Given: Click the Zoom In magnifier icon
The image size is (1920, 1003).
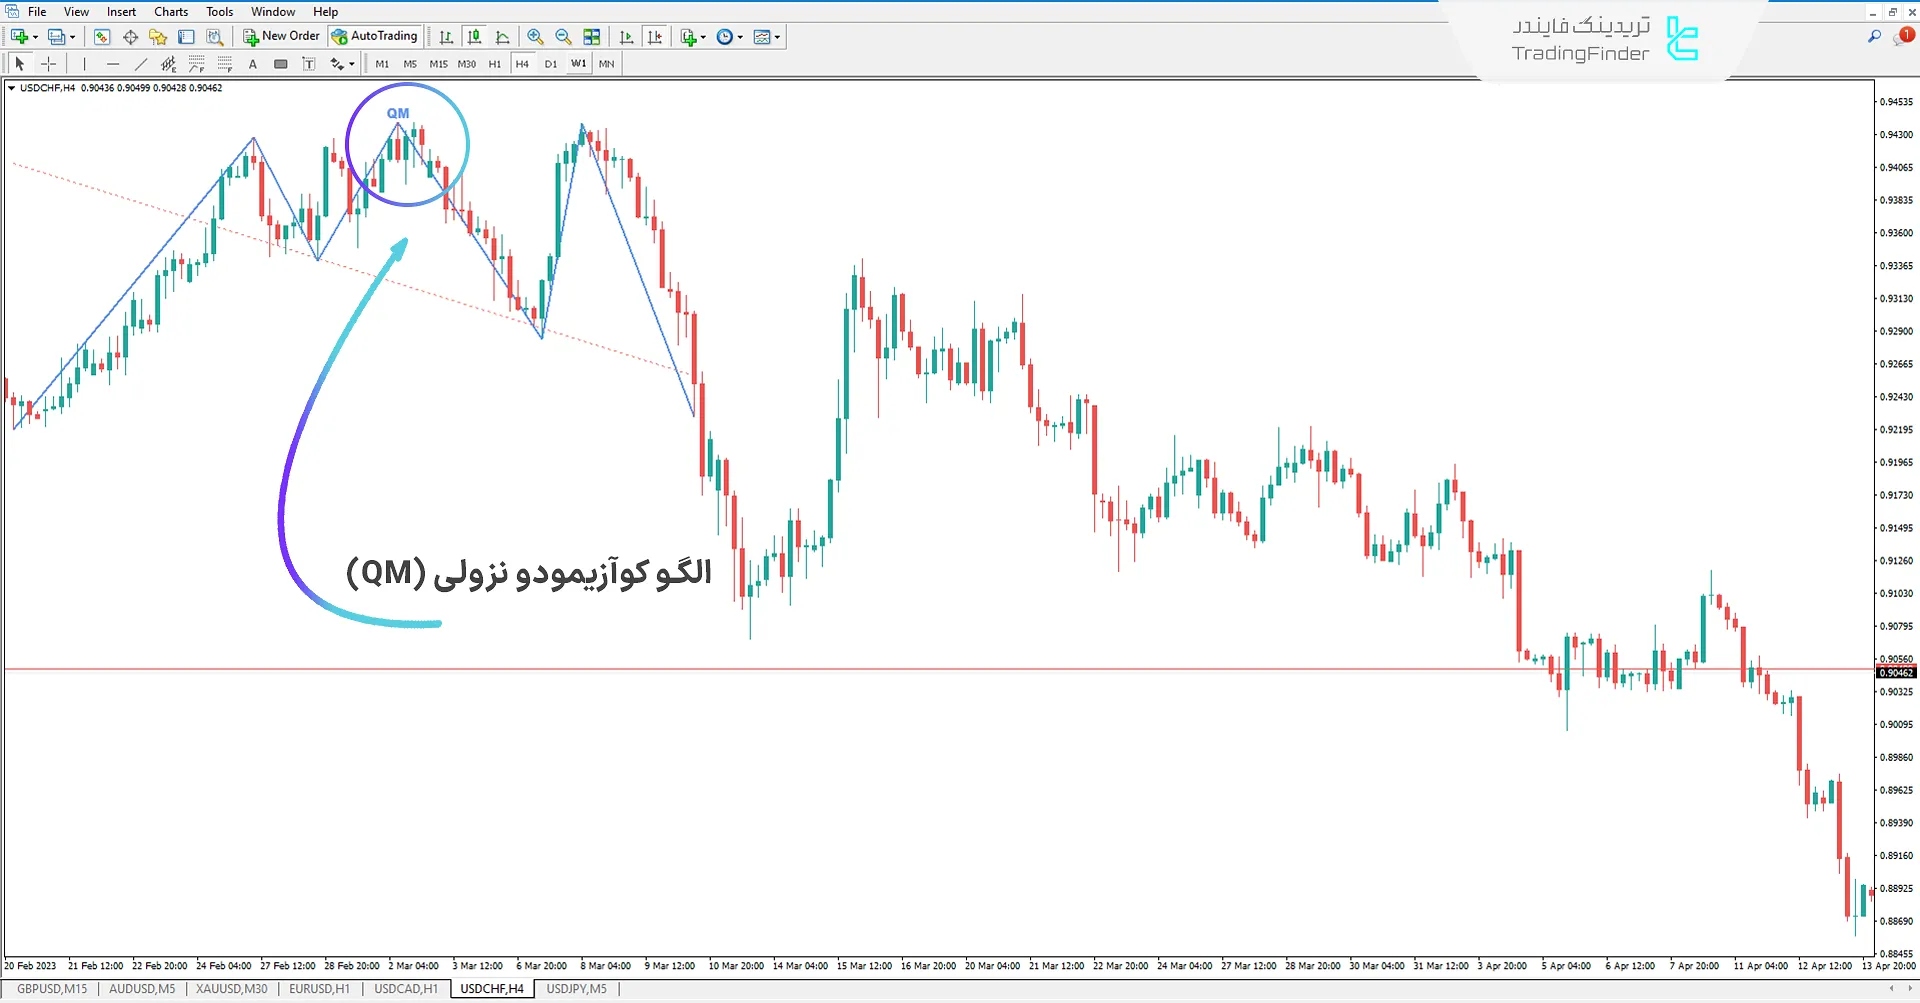Looking at the screenshot, I should click(535, 37).
